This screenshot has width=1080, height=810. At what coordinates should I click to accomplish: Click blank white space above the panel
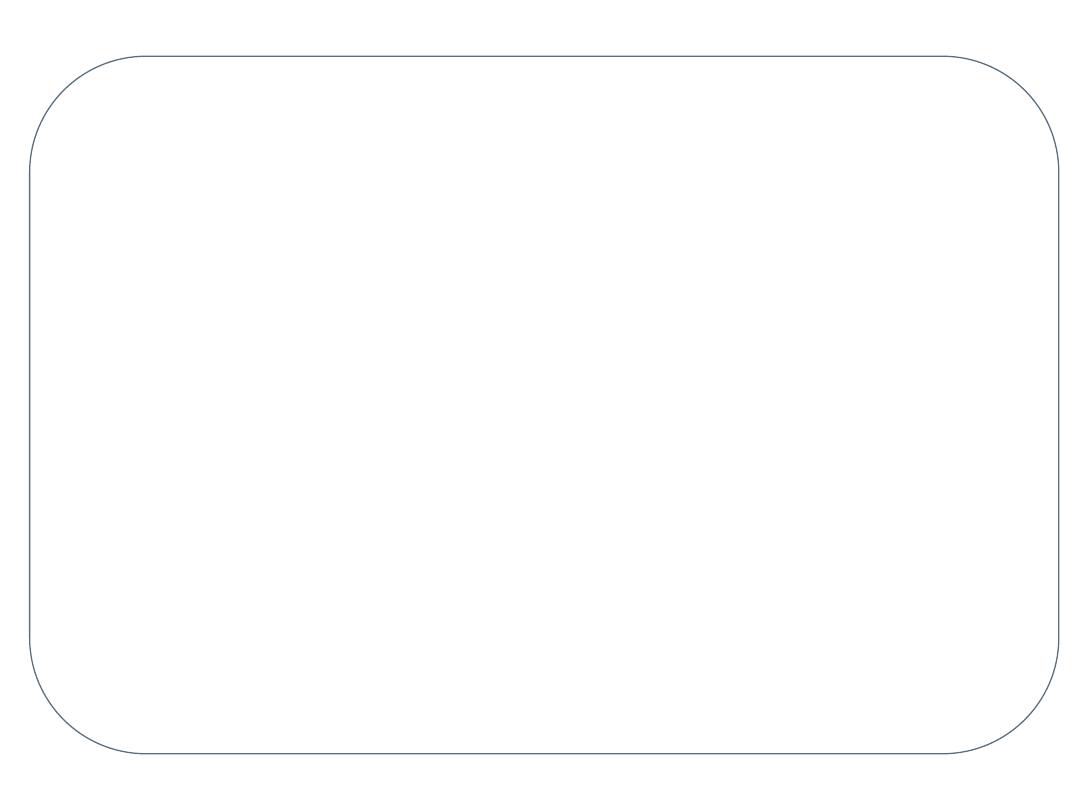[x=544, y=28]
